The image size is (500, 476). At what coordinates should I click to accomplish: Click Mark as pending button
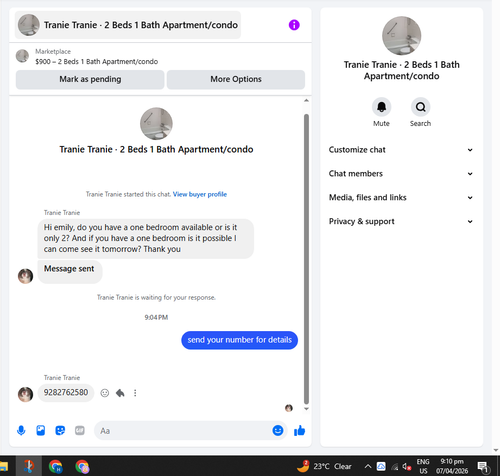coord(90,79)
